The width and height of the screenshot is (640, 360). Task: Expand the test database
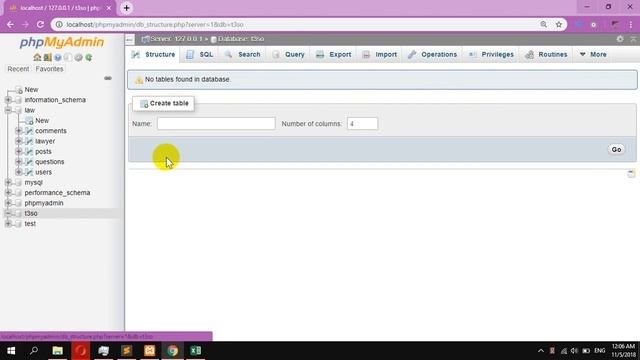(8, 224)
